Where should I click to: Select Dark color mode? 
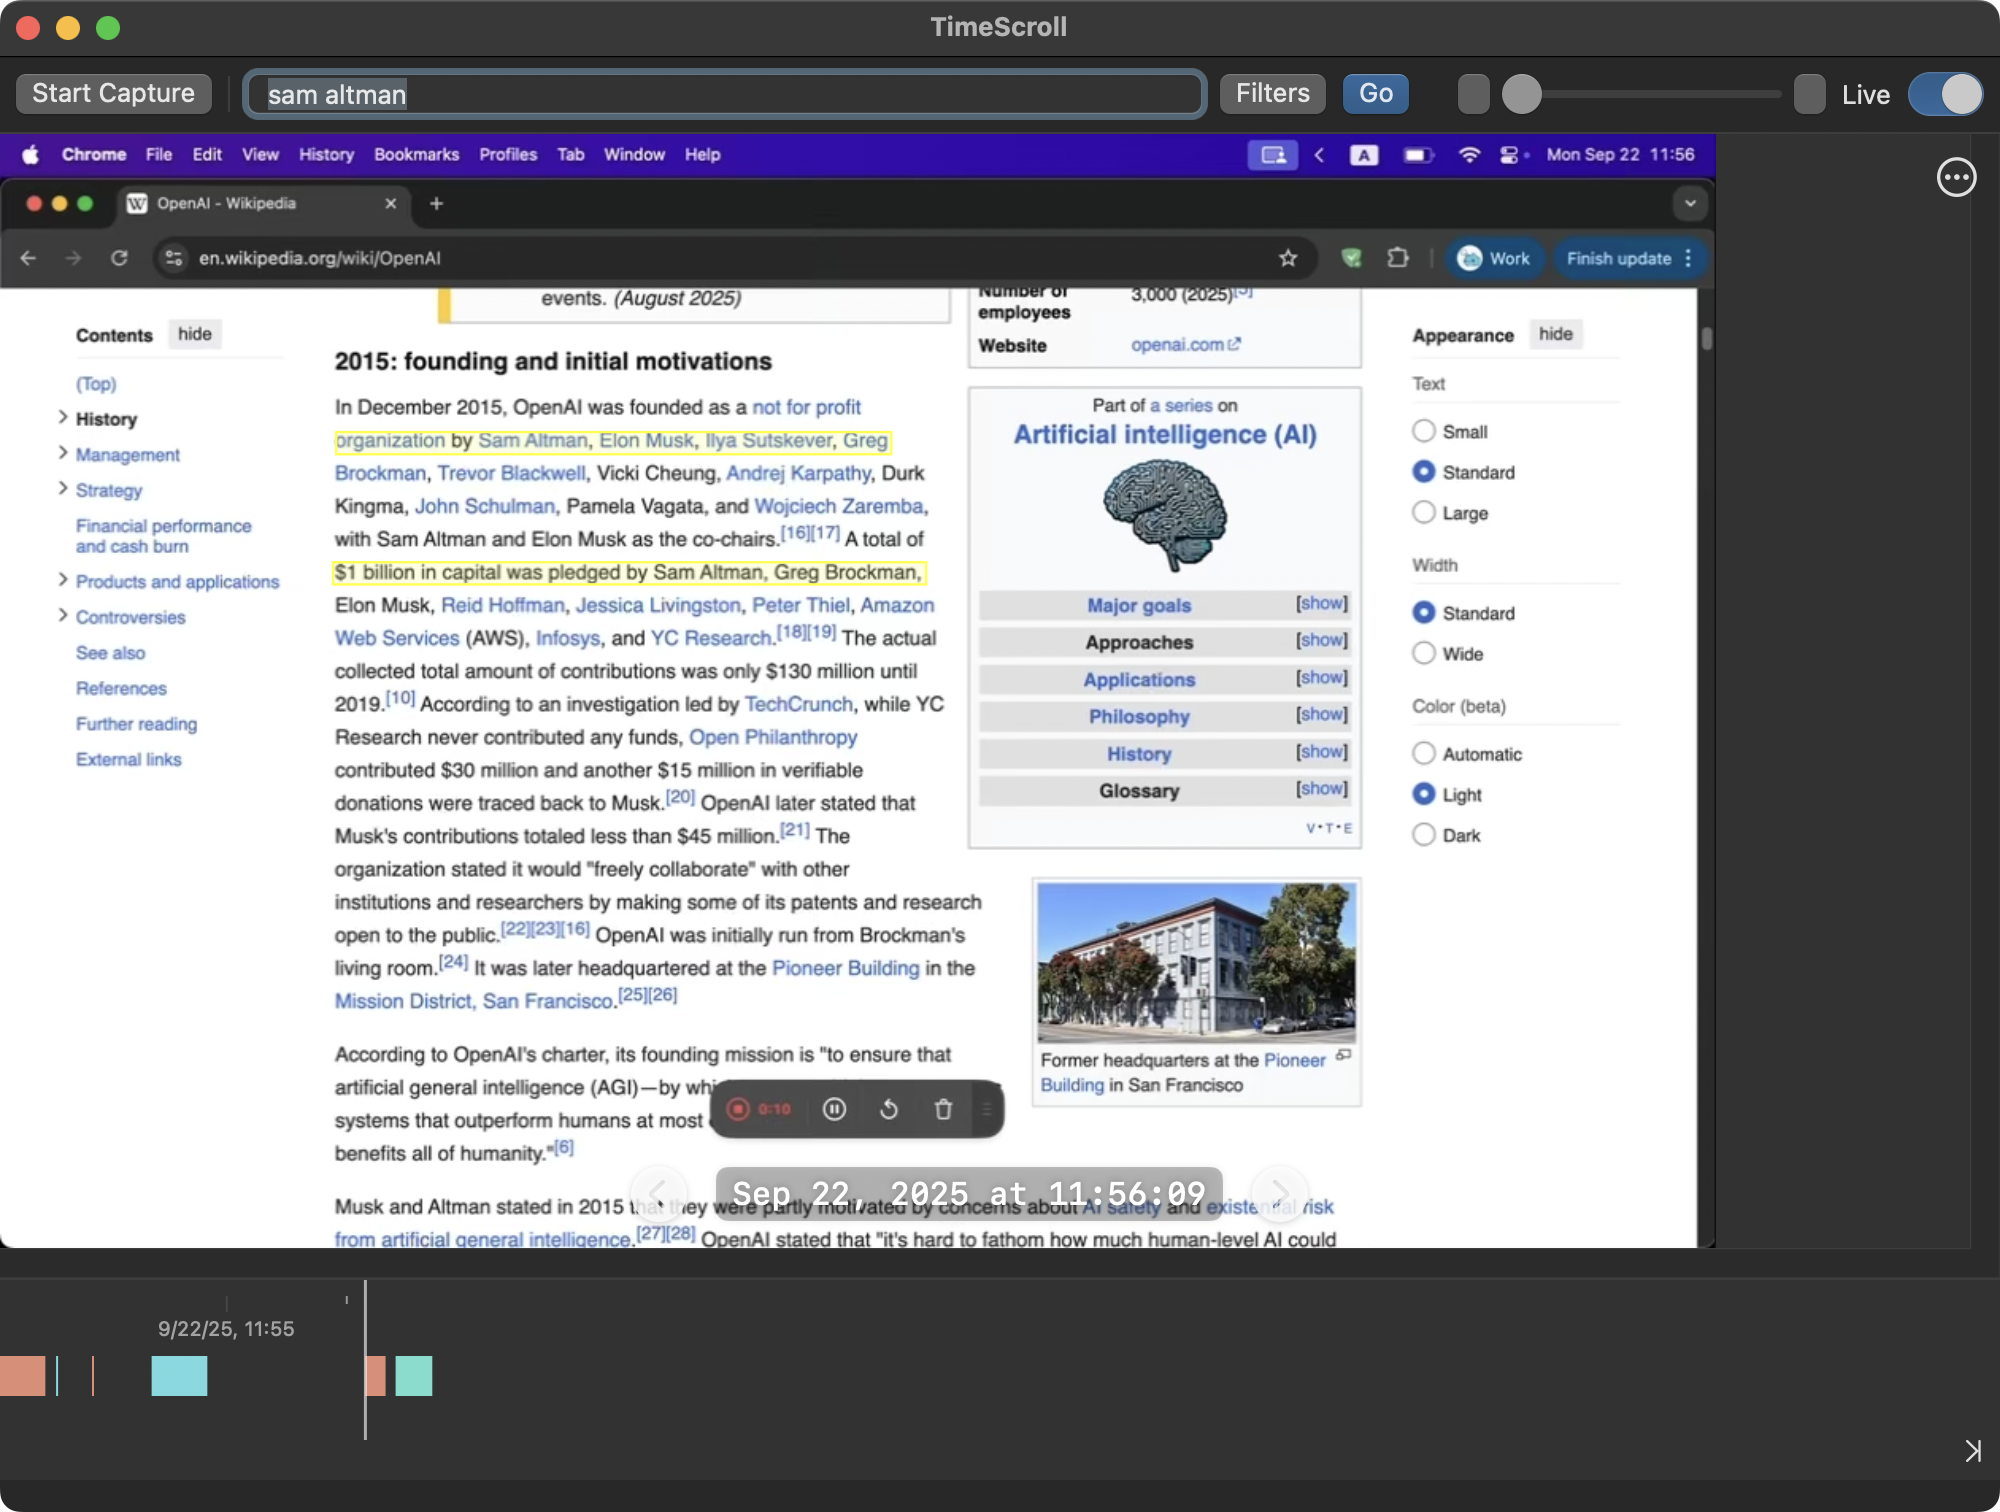1423,835
